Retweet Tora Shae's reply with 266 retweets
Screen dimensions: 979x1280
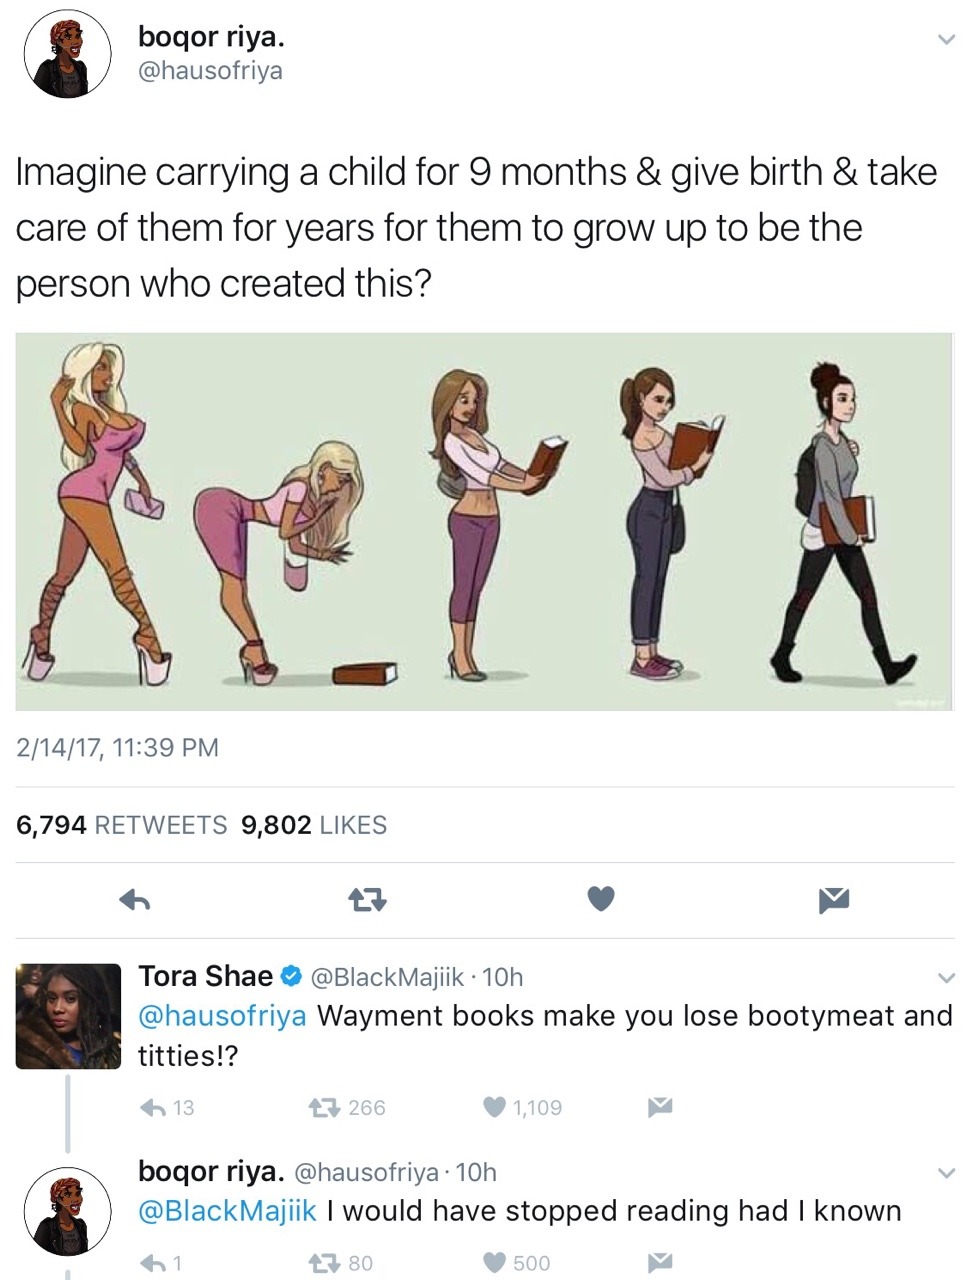[x=347, y=1107]
